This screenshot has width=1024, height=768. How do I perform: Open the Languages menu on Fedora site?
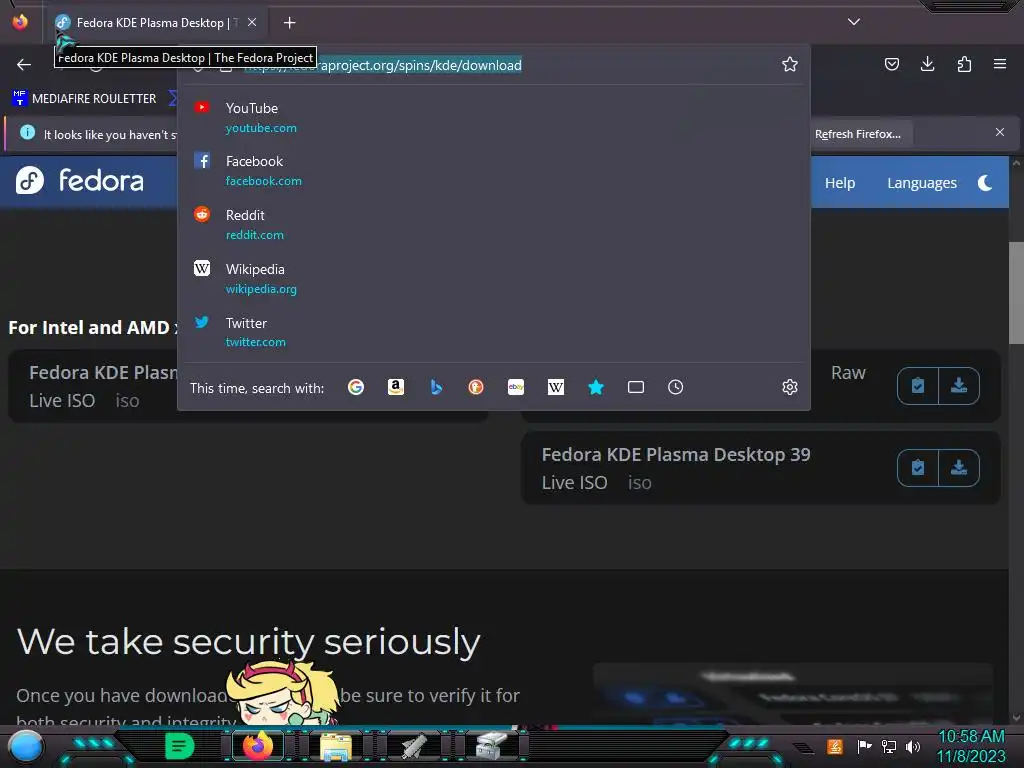coord(921,183)
